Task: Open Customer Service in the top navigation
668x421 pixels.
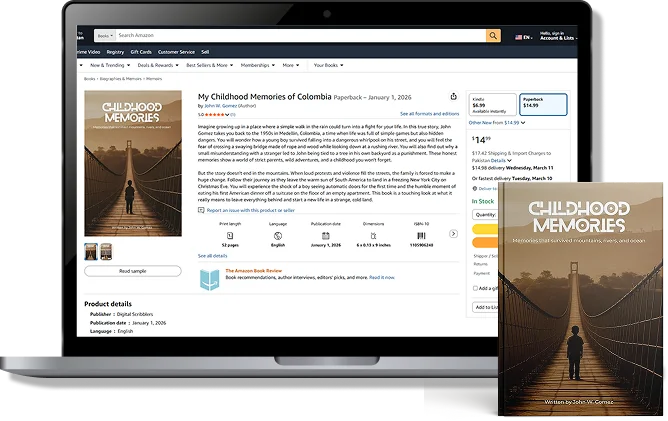Action: click(176, 52)
